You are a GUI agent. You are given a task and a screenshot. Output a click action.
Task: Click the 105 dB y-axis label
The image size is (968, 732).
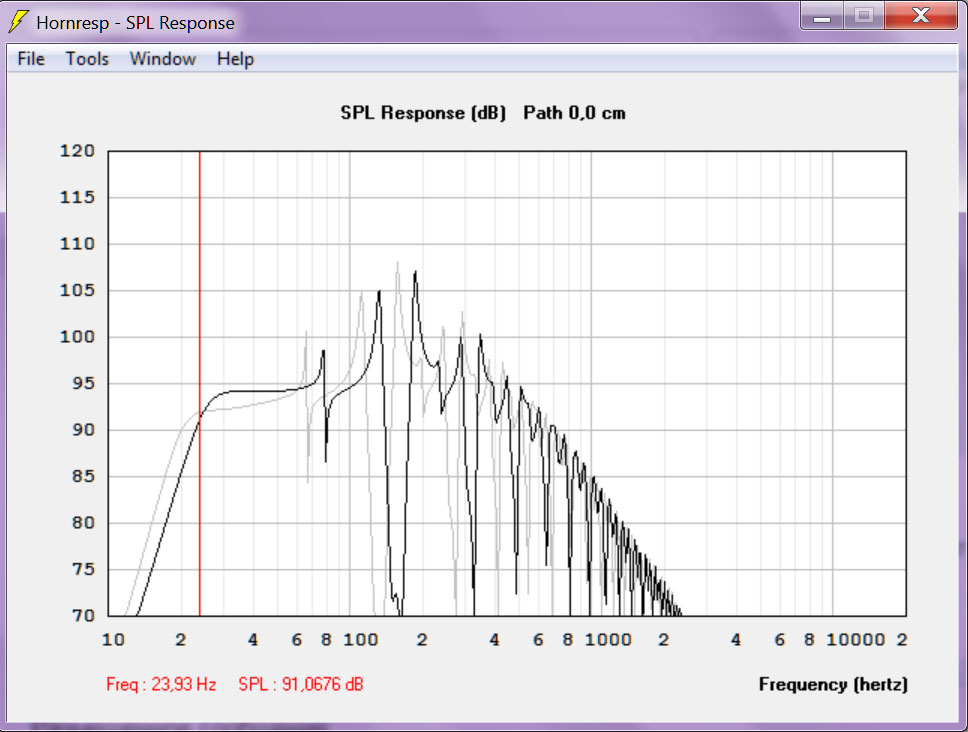[77, 290]
